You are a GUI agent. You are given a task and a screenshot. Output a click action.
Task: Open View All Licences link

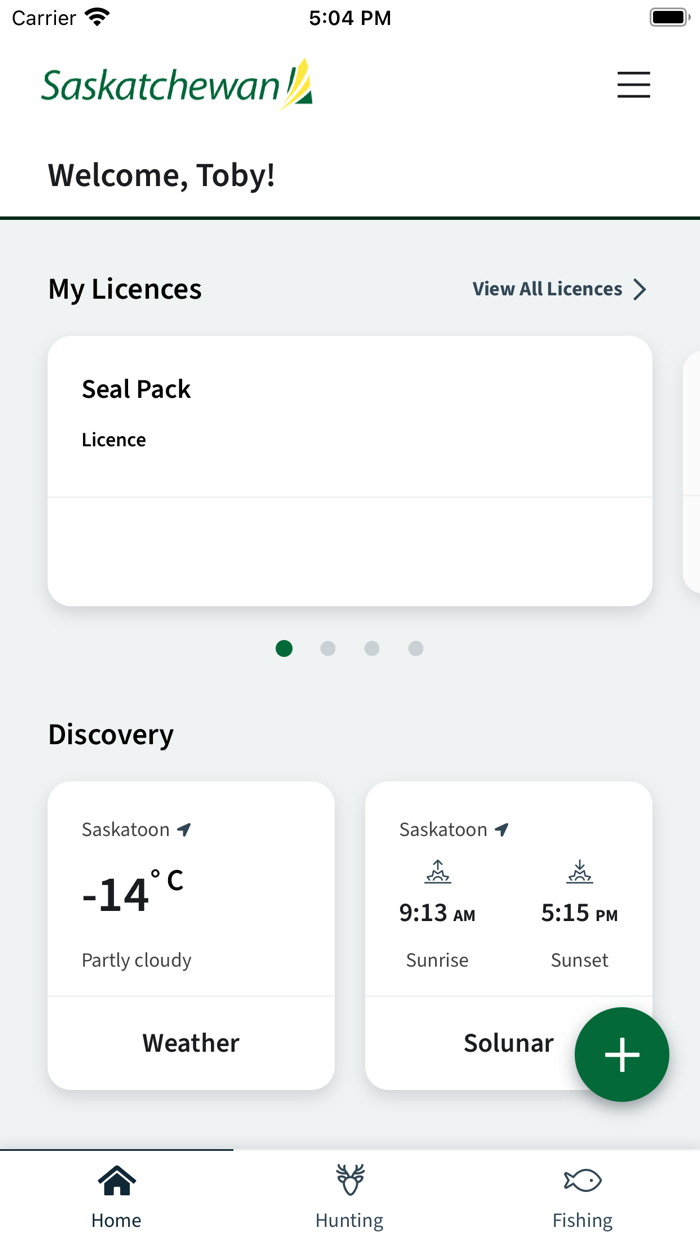point(560,289)
